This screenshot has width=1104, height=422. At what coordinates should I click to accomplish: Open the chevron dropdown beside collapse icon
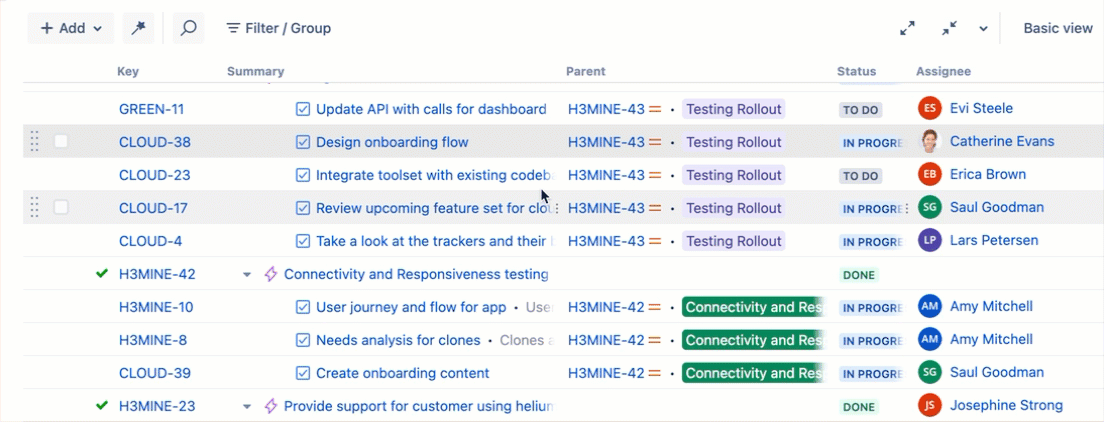[984, 29]
